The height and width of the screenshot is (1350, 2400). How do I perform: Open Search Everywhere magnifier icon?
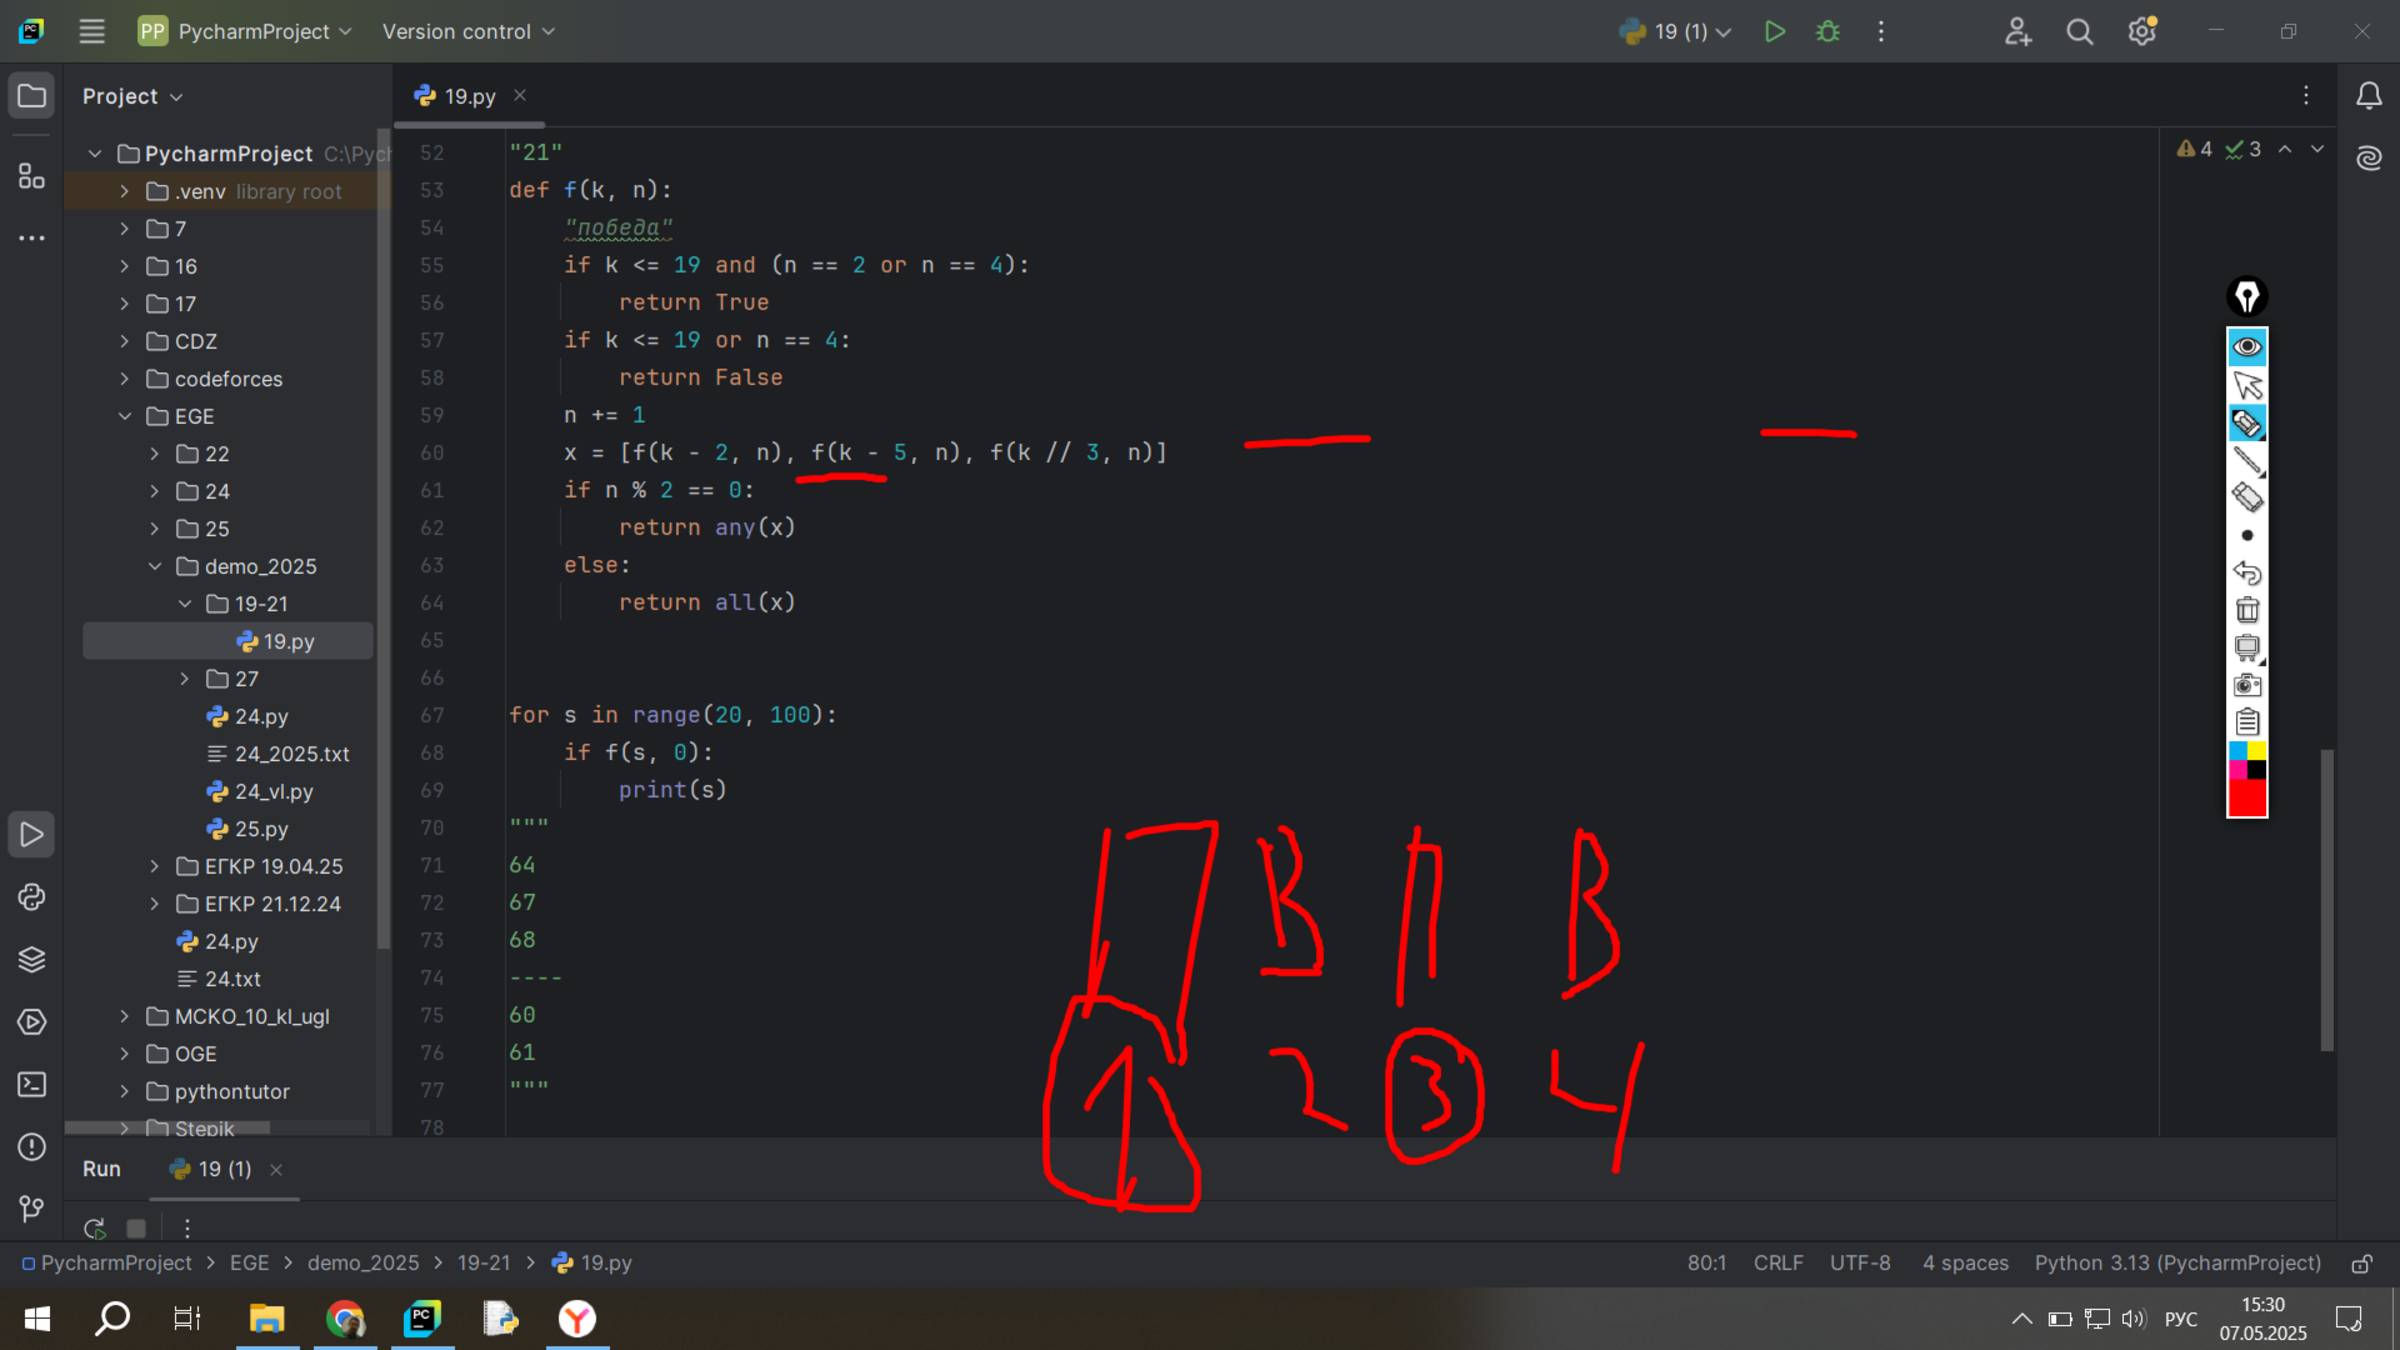(x=2080, y=32)
